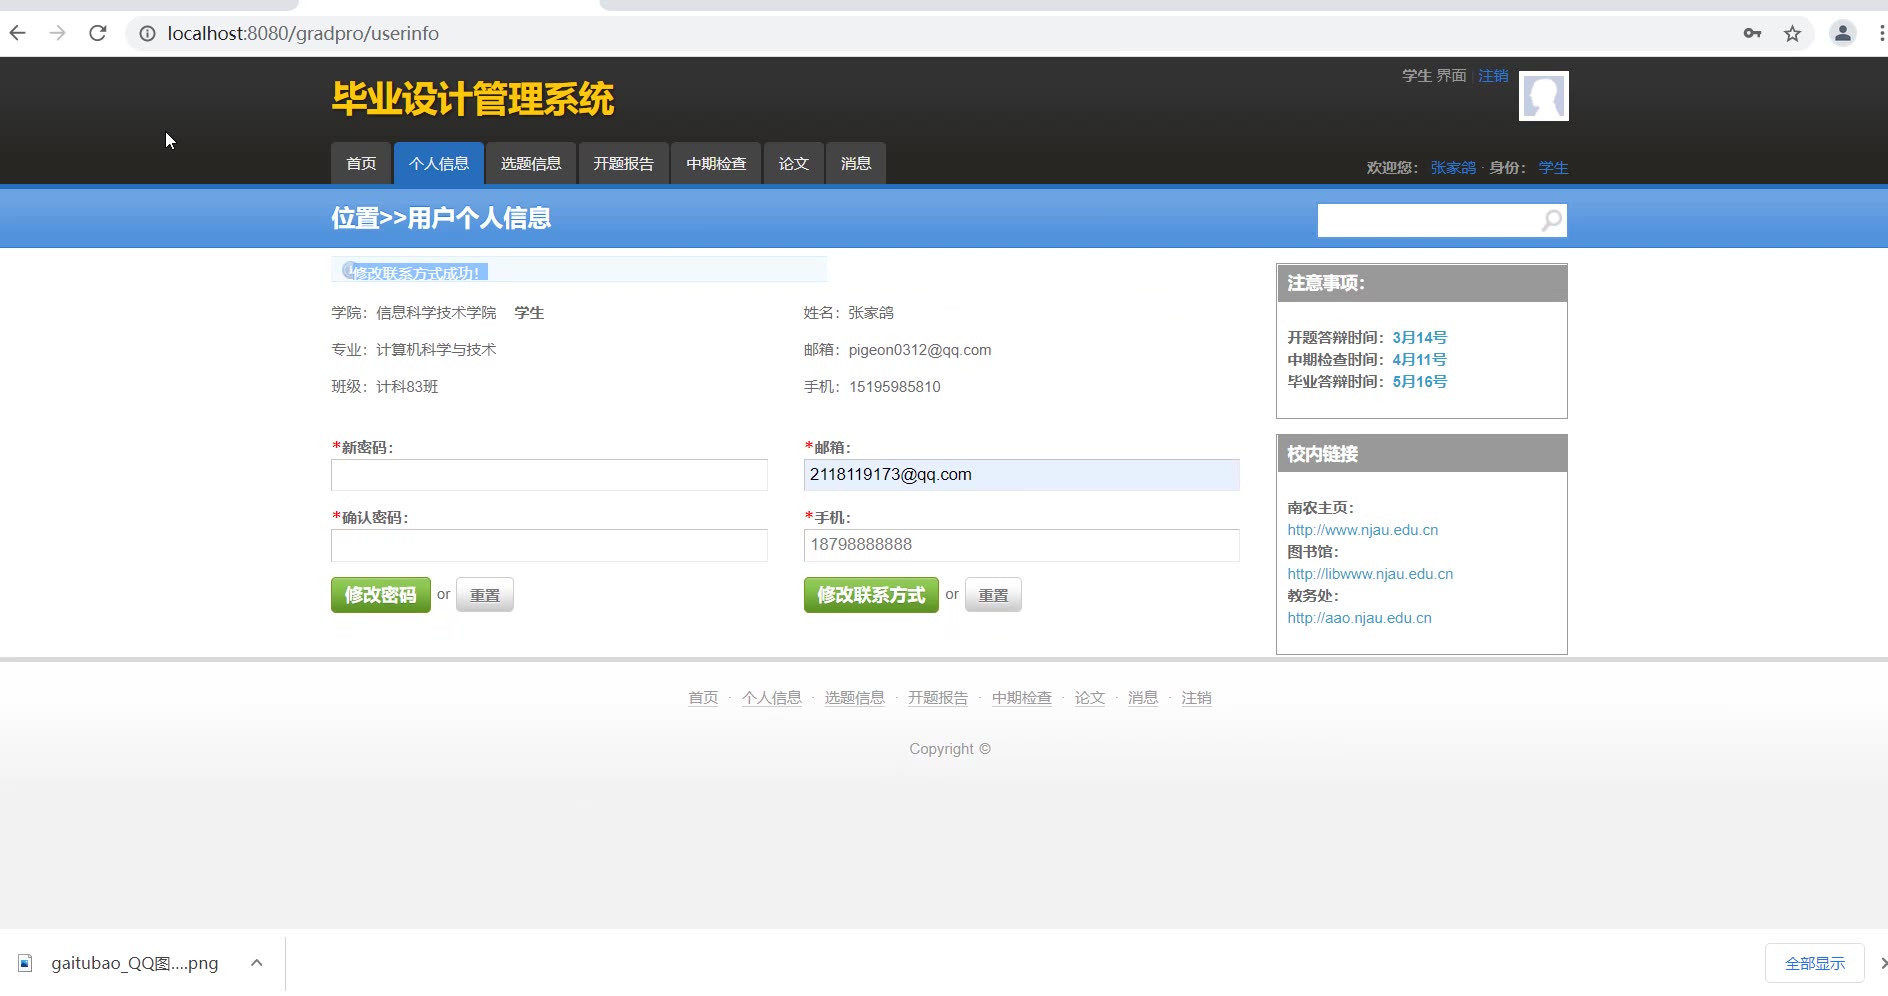
Task: Click the site info icon in address bar
Action: click(x=147, y=34)
